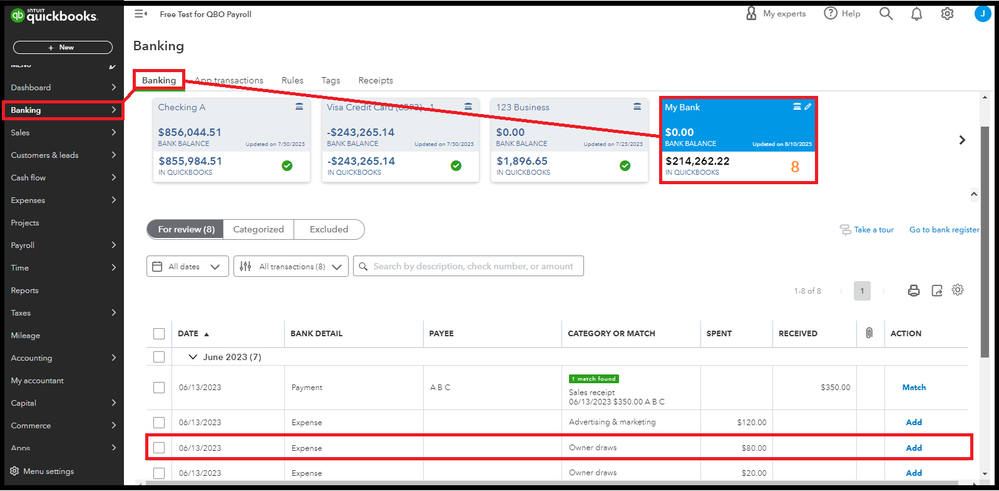Select the $80.00 Owner draws expense checkbox
999x491 pixels.
tap(159, 448)
